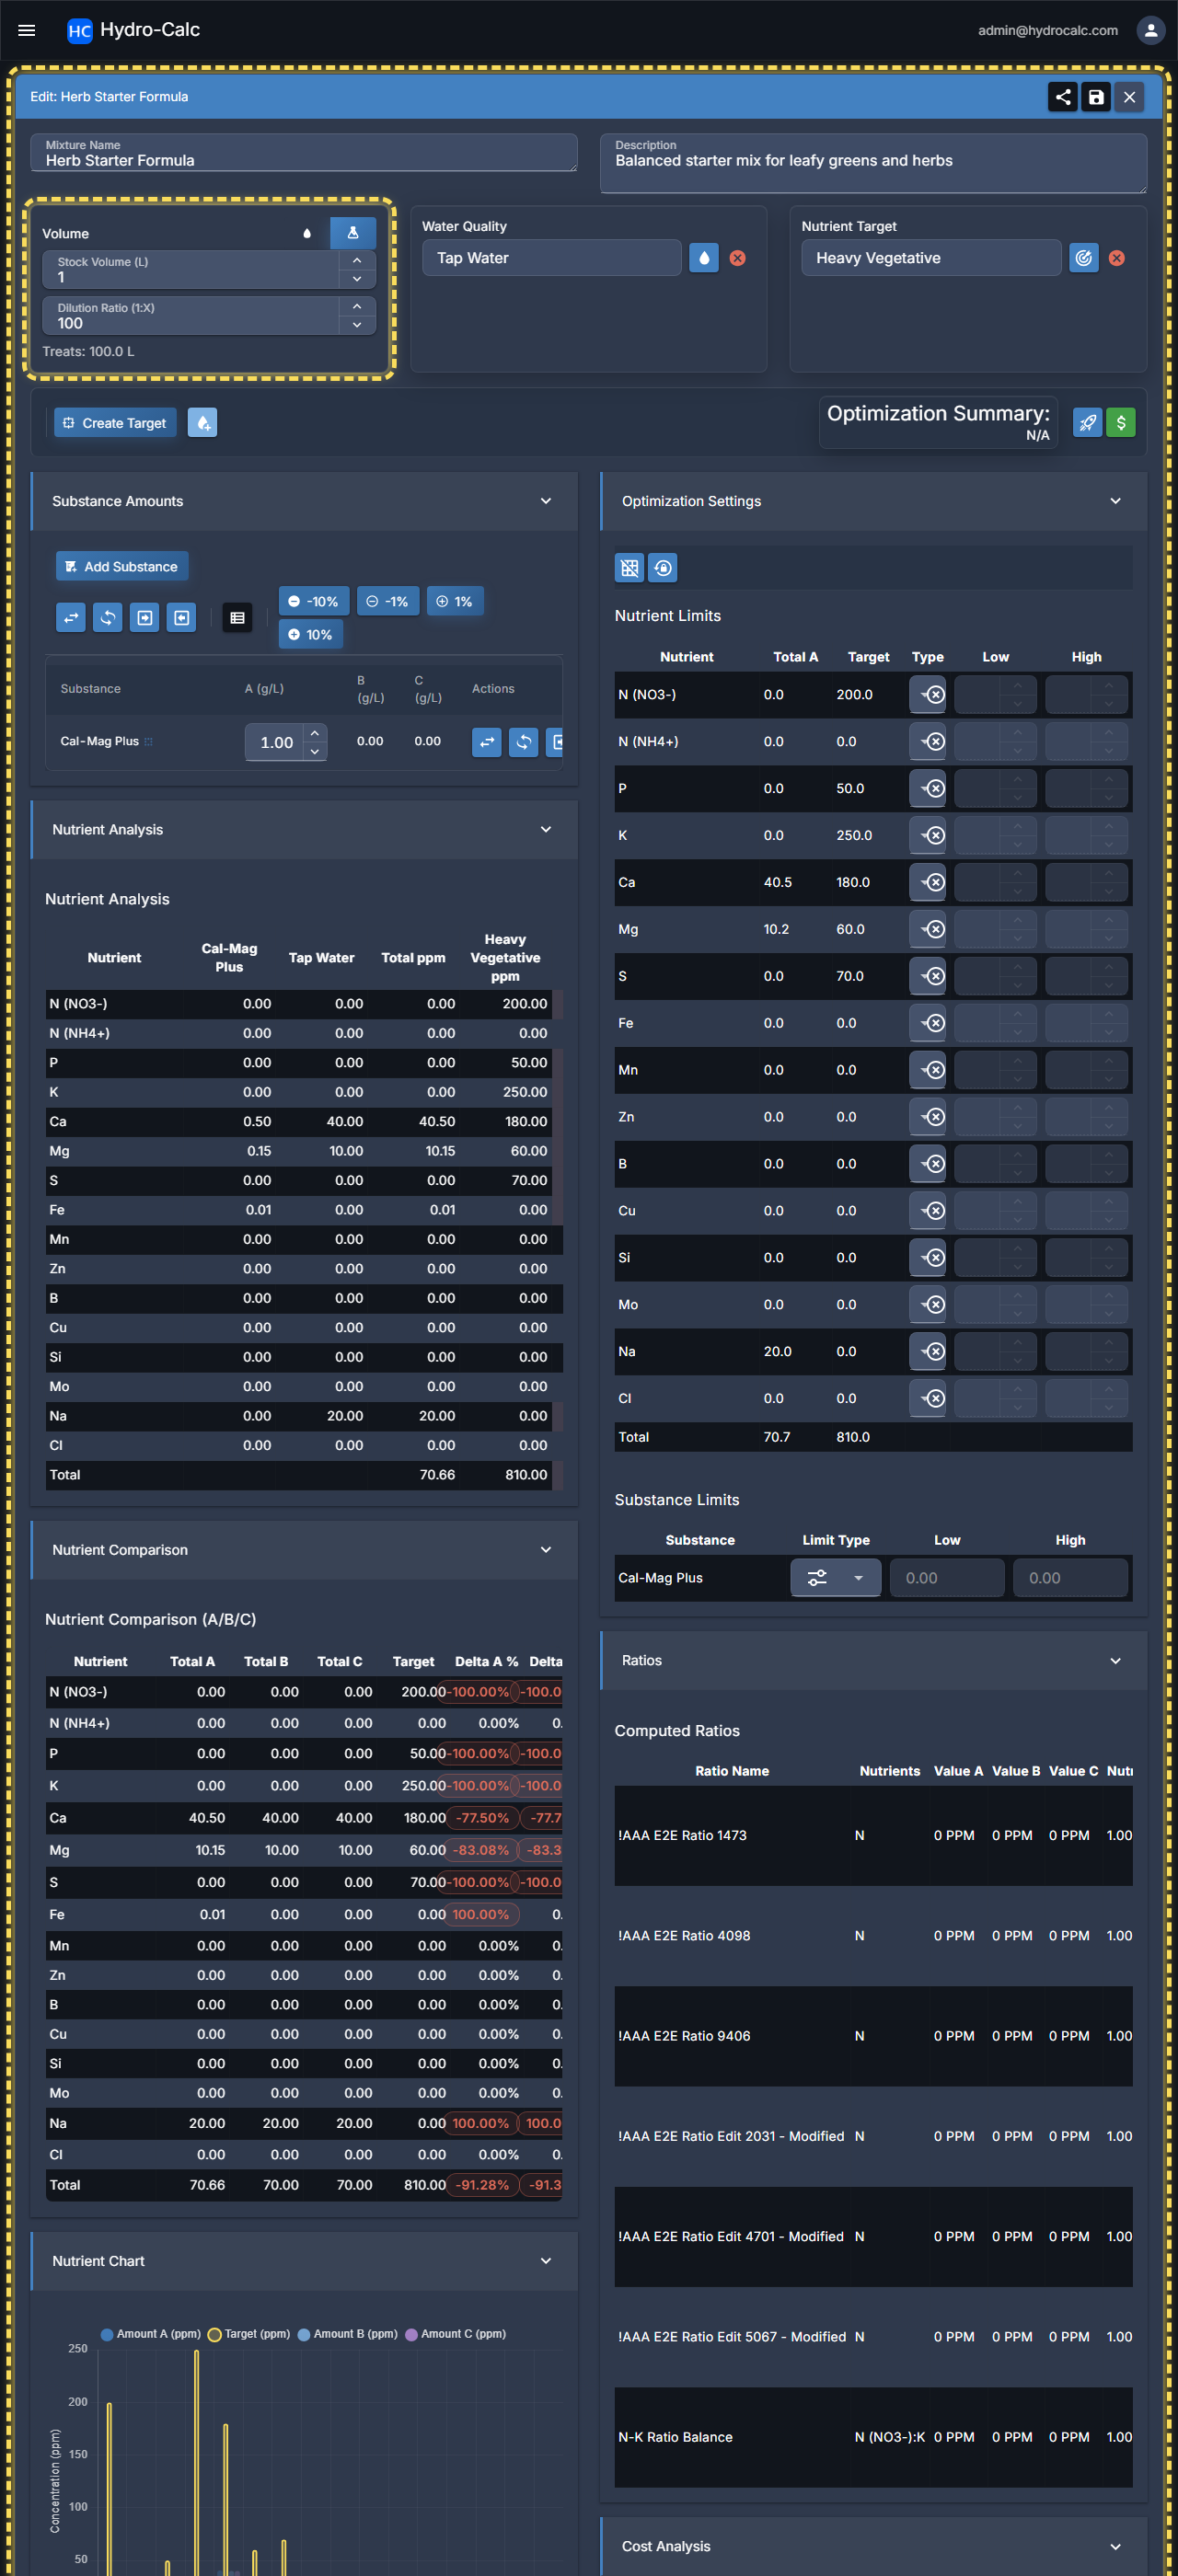Click the drag handle next to Cal-Mag Plus

point(149,742)
